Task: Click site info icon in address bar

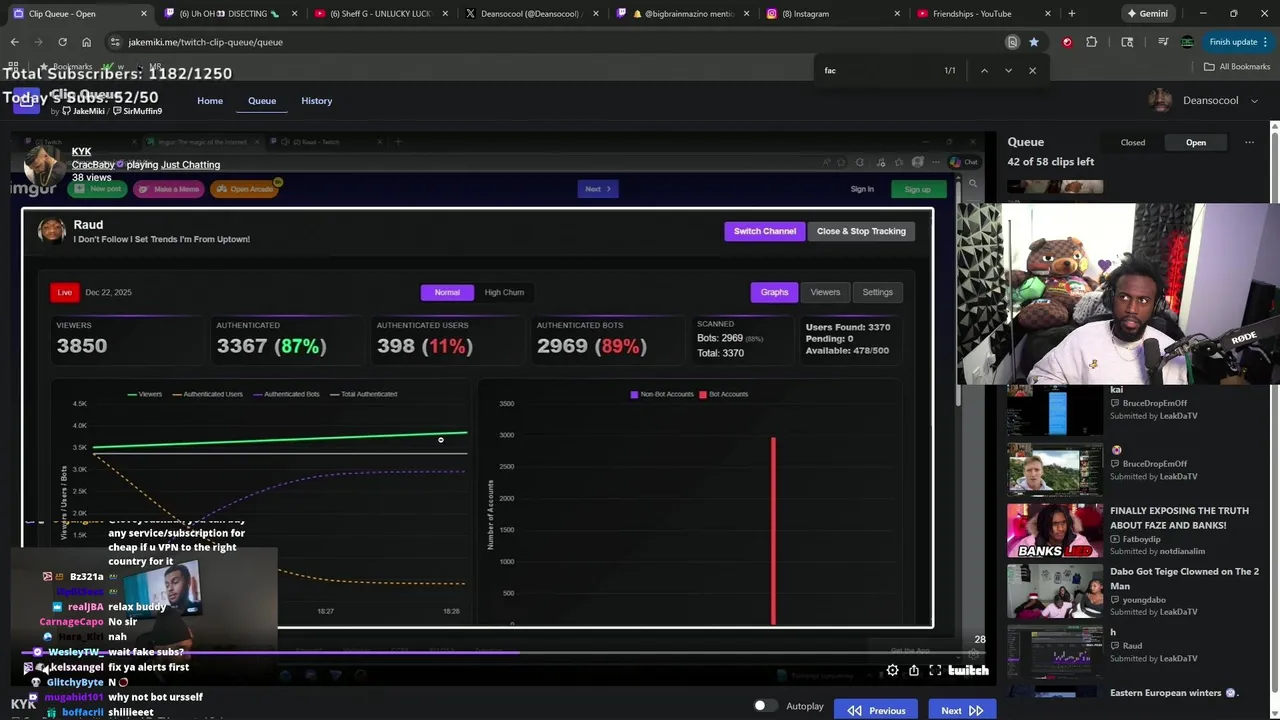Action: (x=115, y=42)
